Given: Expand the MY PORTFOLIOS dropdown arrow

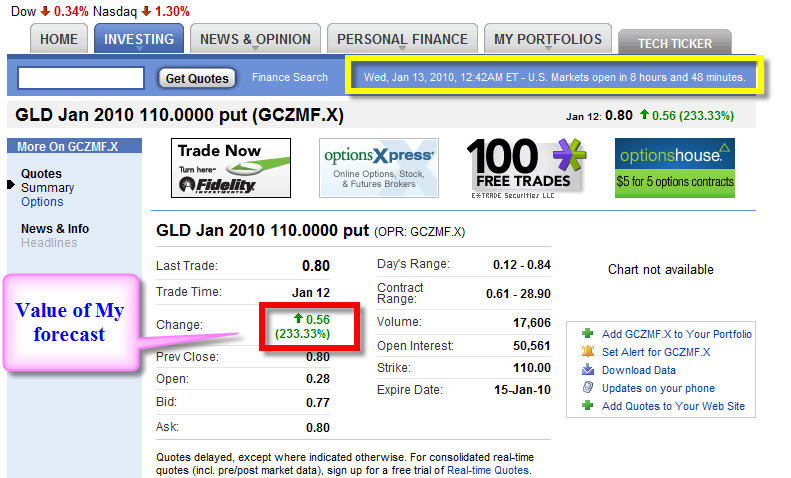Looking at the screenshot, I should [x=548, y=48].
